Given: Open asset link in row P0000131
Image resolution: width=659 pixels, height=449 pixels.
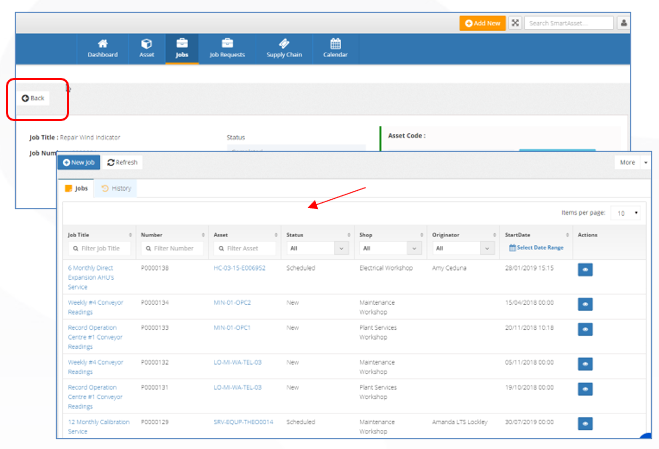Looking at the screenshot, I should tap(237, 388).
